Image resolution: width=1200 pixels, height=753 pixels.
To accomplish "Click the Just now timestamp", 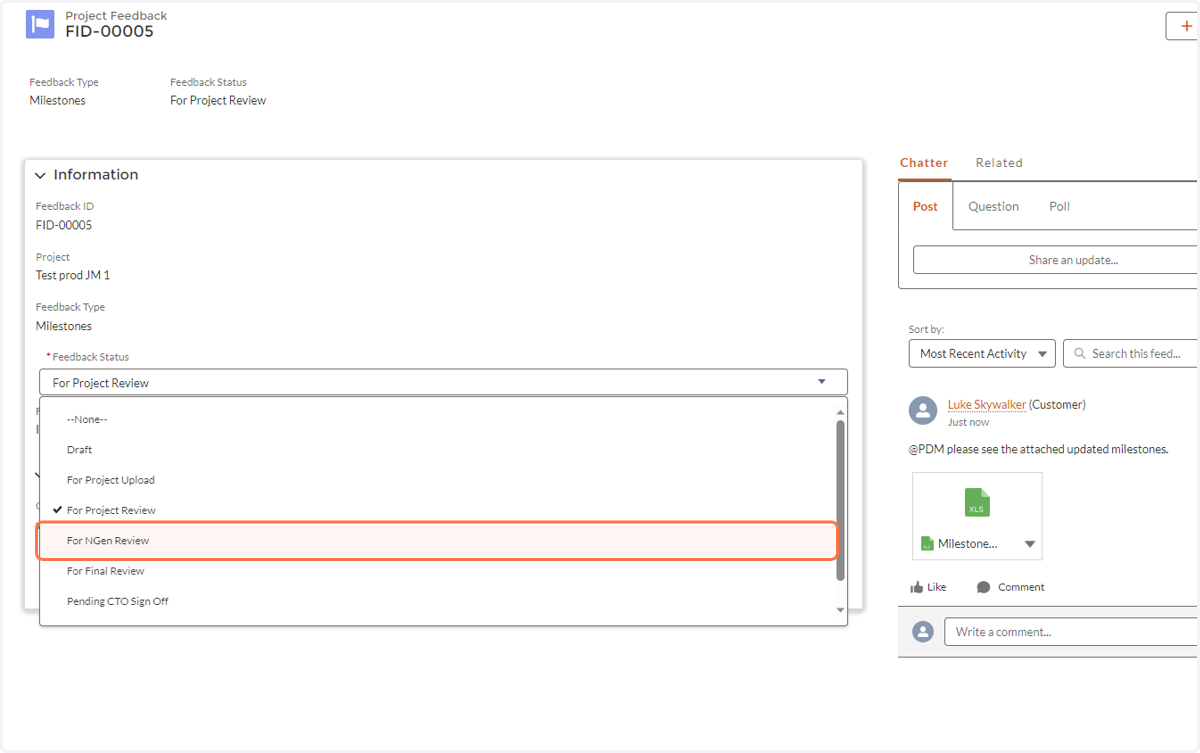I will [x=968, y=422].
